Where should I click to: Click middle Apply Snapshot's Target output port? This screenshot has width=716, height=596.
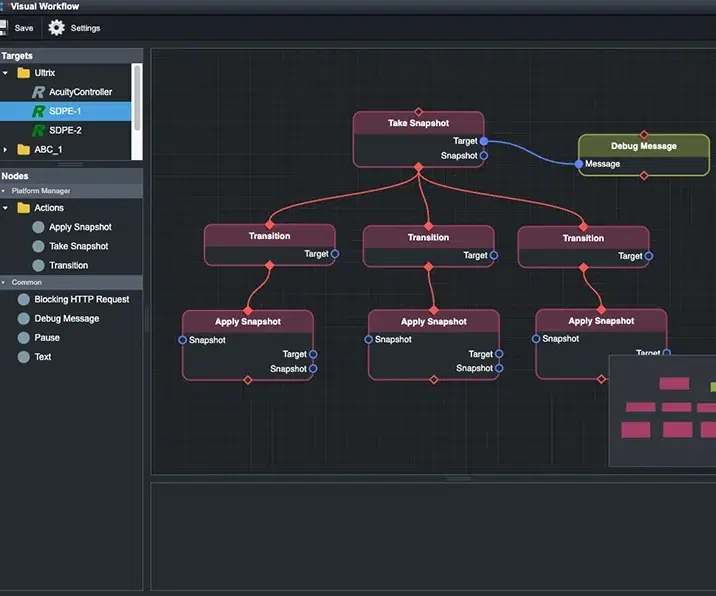(x=500, y=354)
